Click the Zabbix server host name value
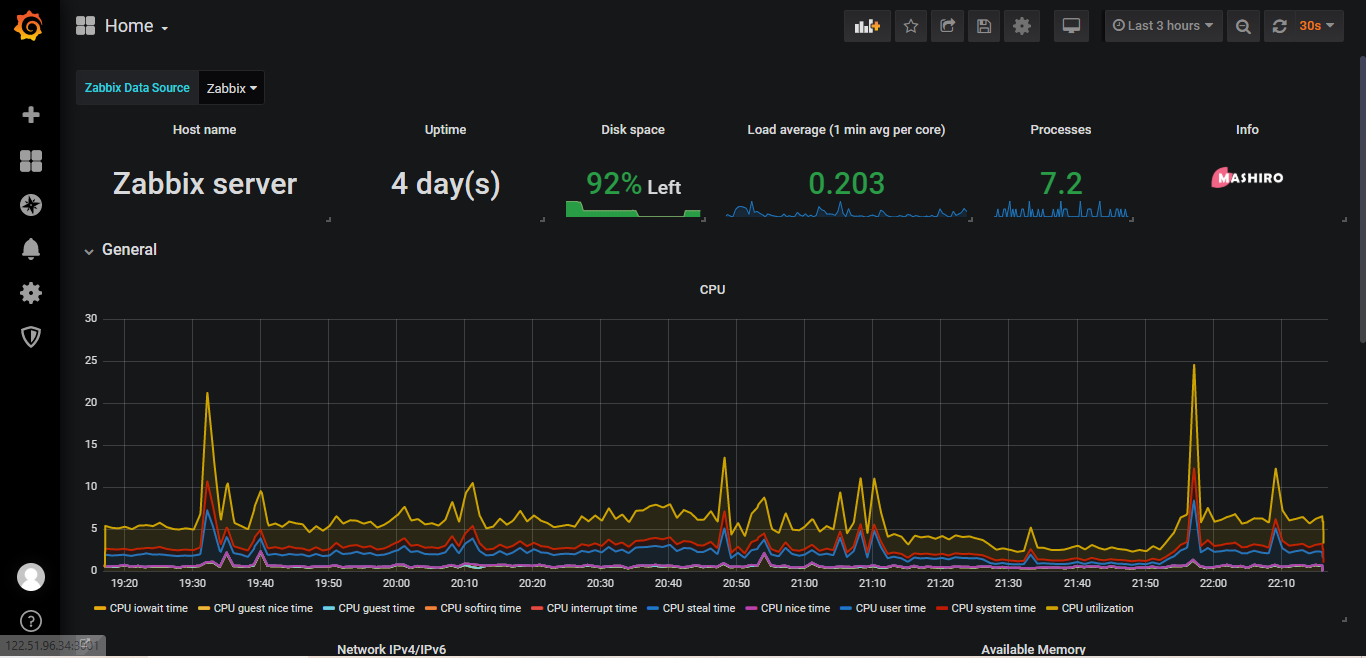1366x658 pixels. [x=204, y=184]
